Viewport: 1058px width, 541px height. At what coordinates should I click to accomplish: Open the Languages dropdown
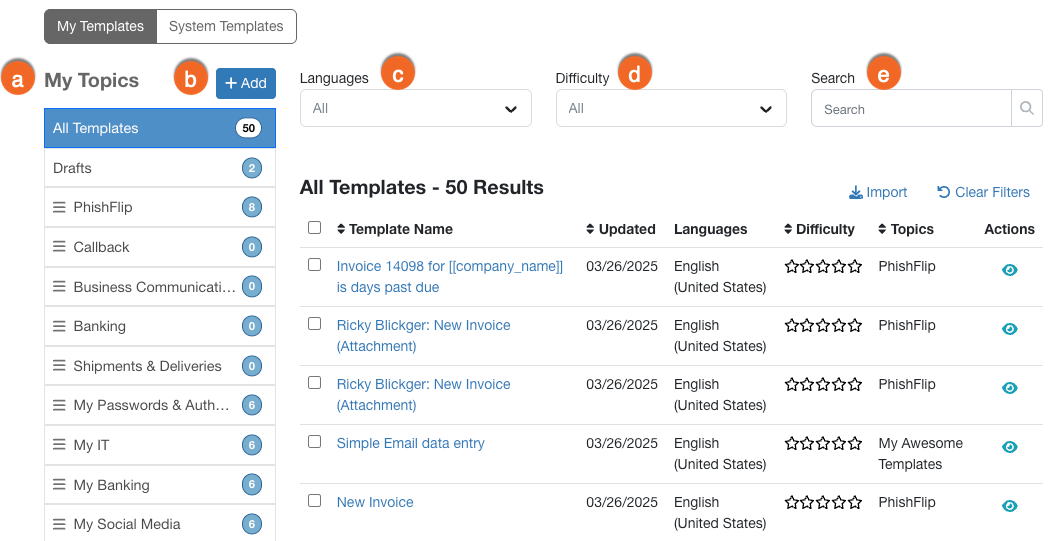[x=416, y=108]
